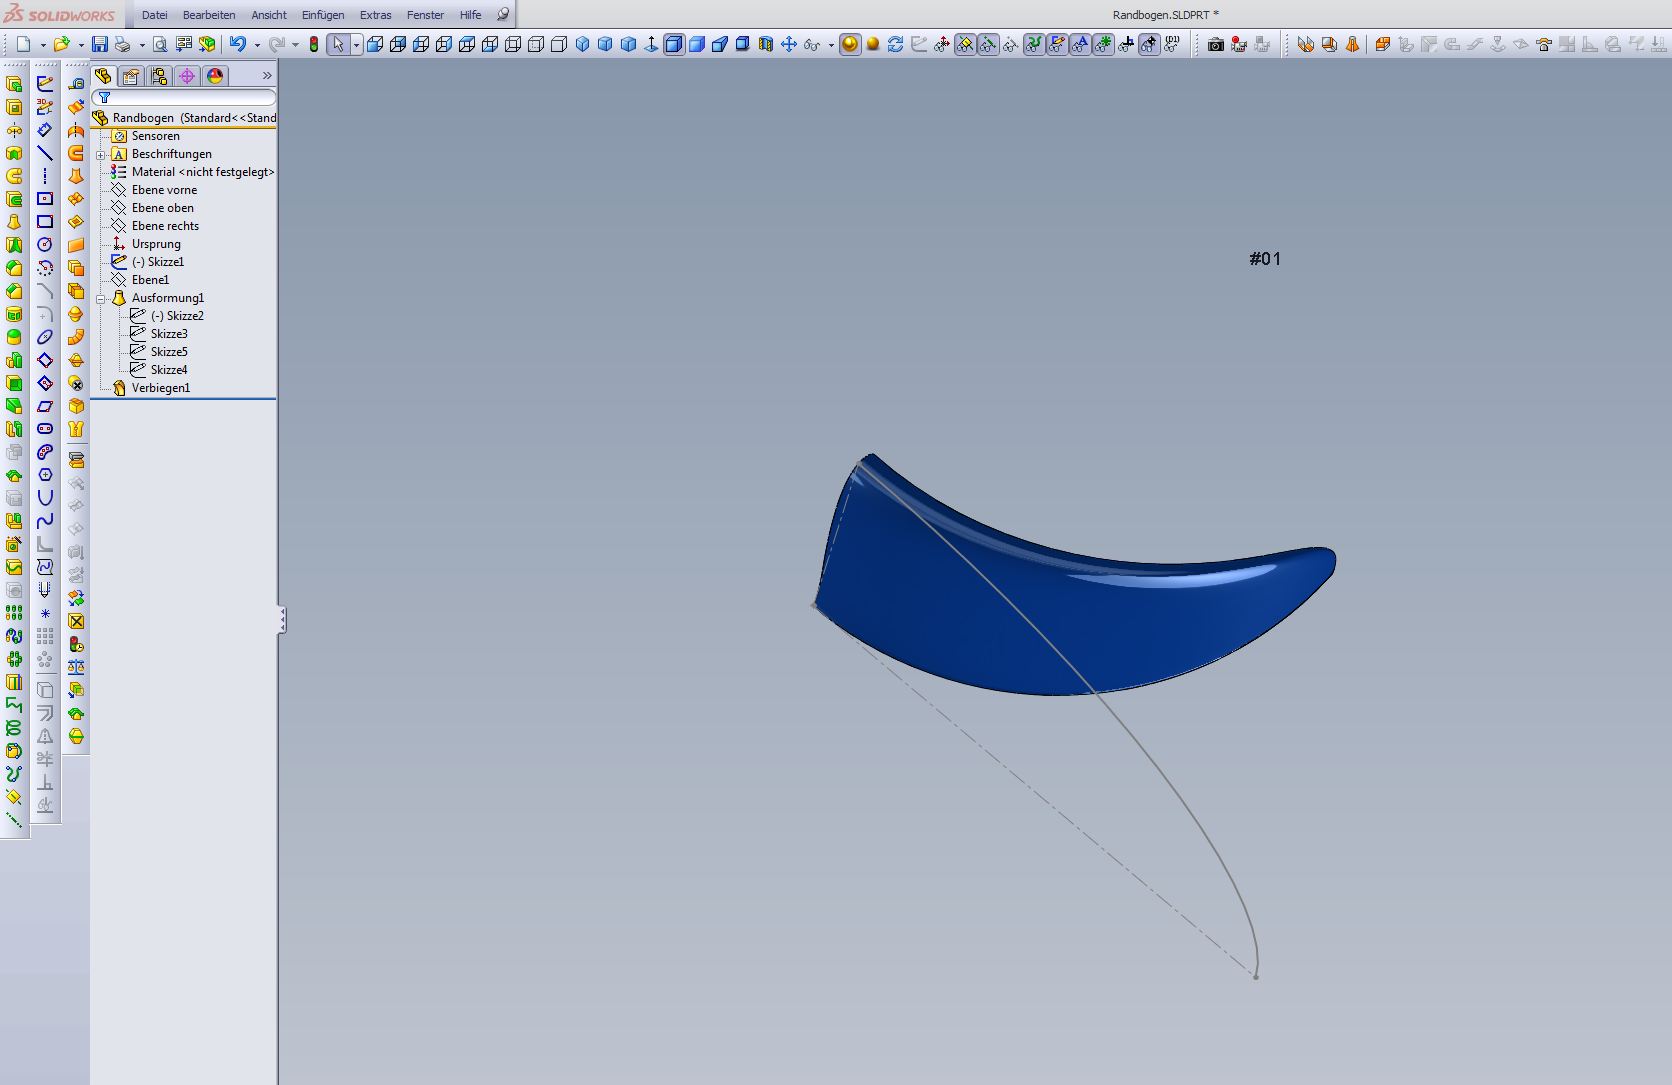Toggle Shaded With Edges display mode

coord(674,44)
